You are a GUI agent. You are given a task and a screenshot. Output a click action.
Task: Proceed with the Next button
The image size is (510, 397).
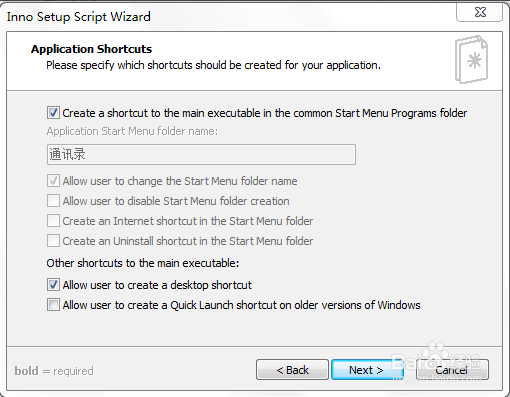(x=366, y=370)
